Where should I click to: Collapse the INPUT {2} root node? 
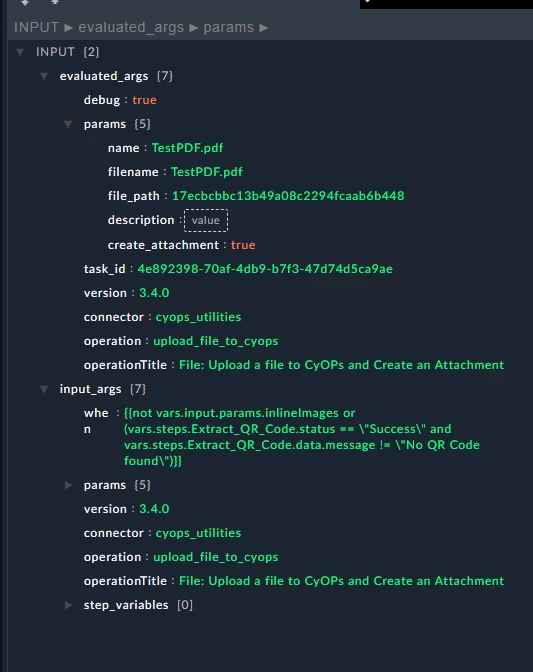pos(20,52)
